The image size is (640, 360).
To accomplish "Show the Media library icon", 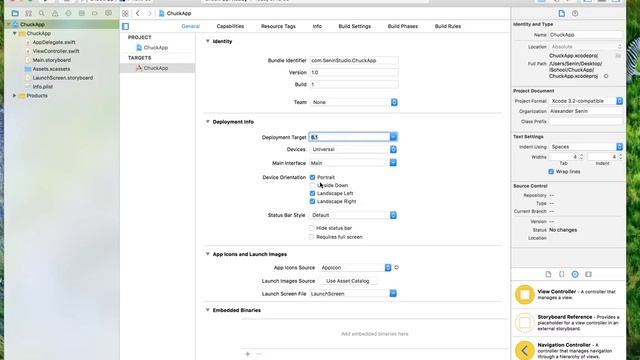I will pyautogui.click(x=588, y=274).
